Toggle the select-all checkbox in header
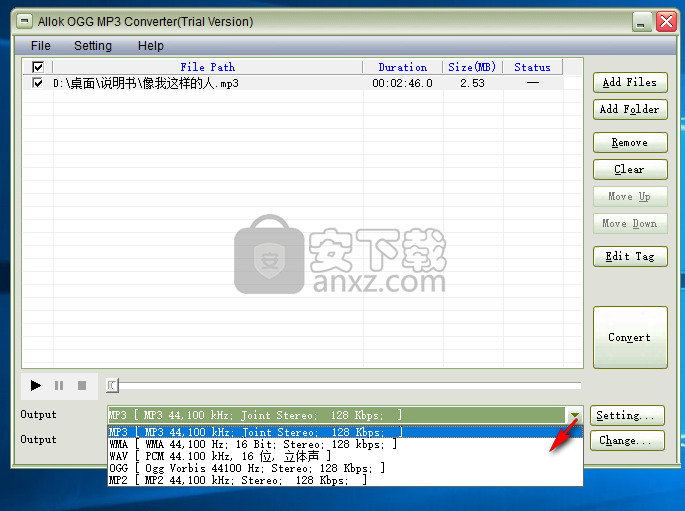 [38, 67]
